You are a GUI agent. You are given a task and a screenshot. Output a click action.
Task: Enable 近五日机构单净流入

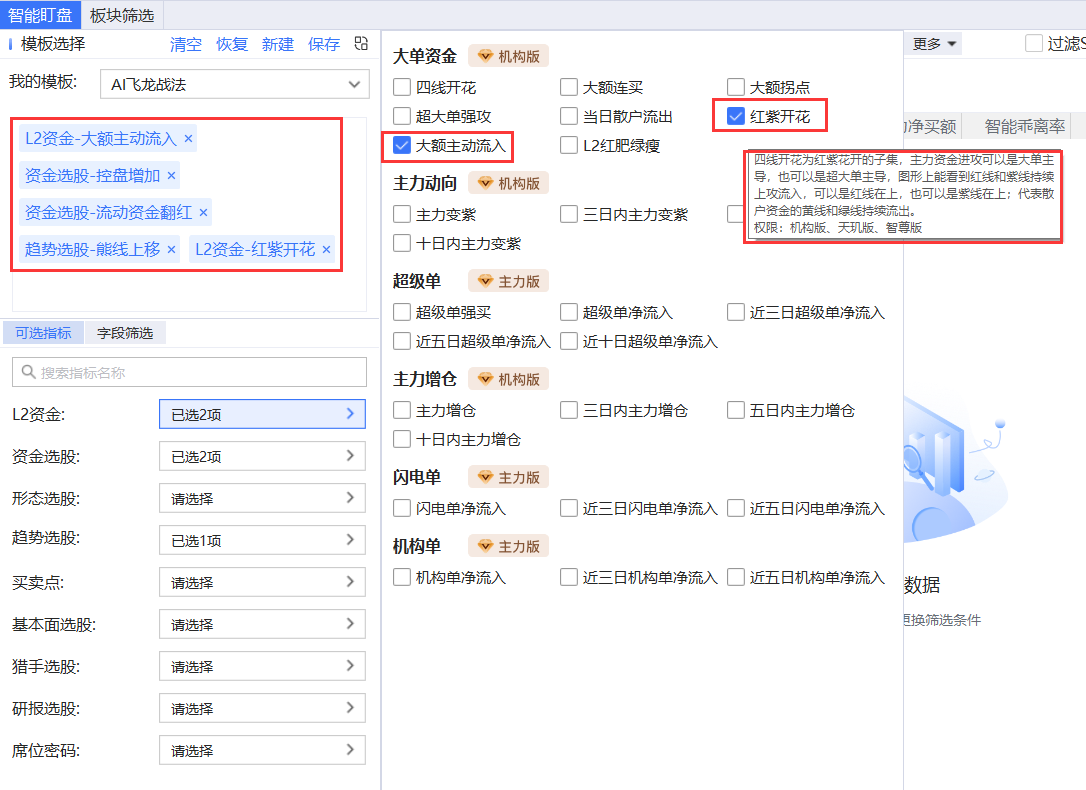[x=736, y=577]
